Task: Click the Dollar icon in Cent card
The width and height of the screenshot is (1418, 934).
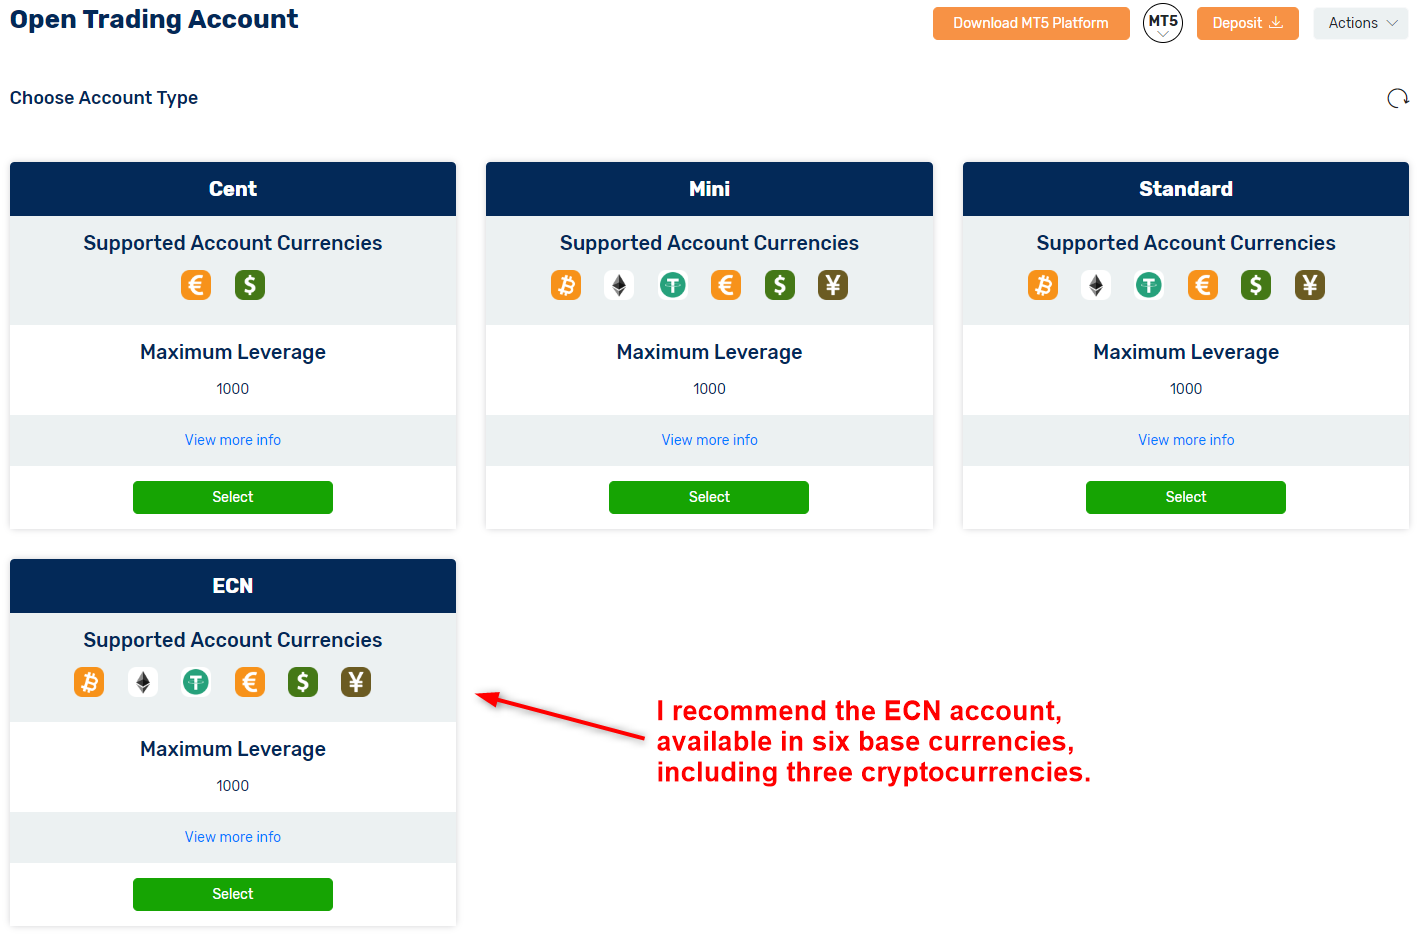Action: [x=250, y=285]
